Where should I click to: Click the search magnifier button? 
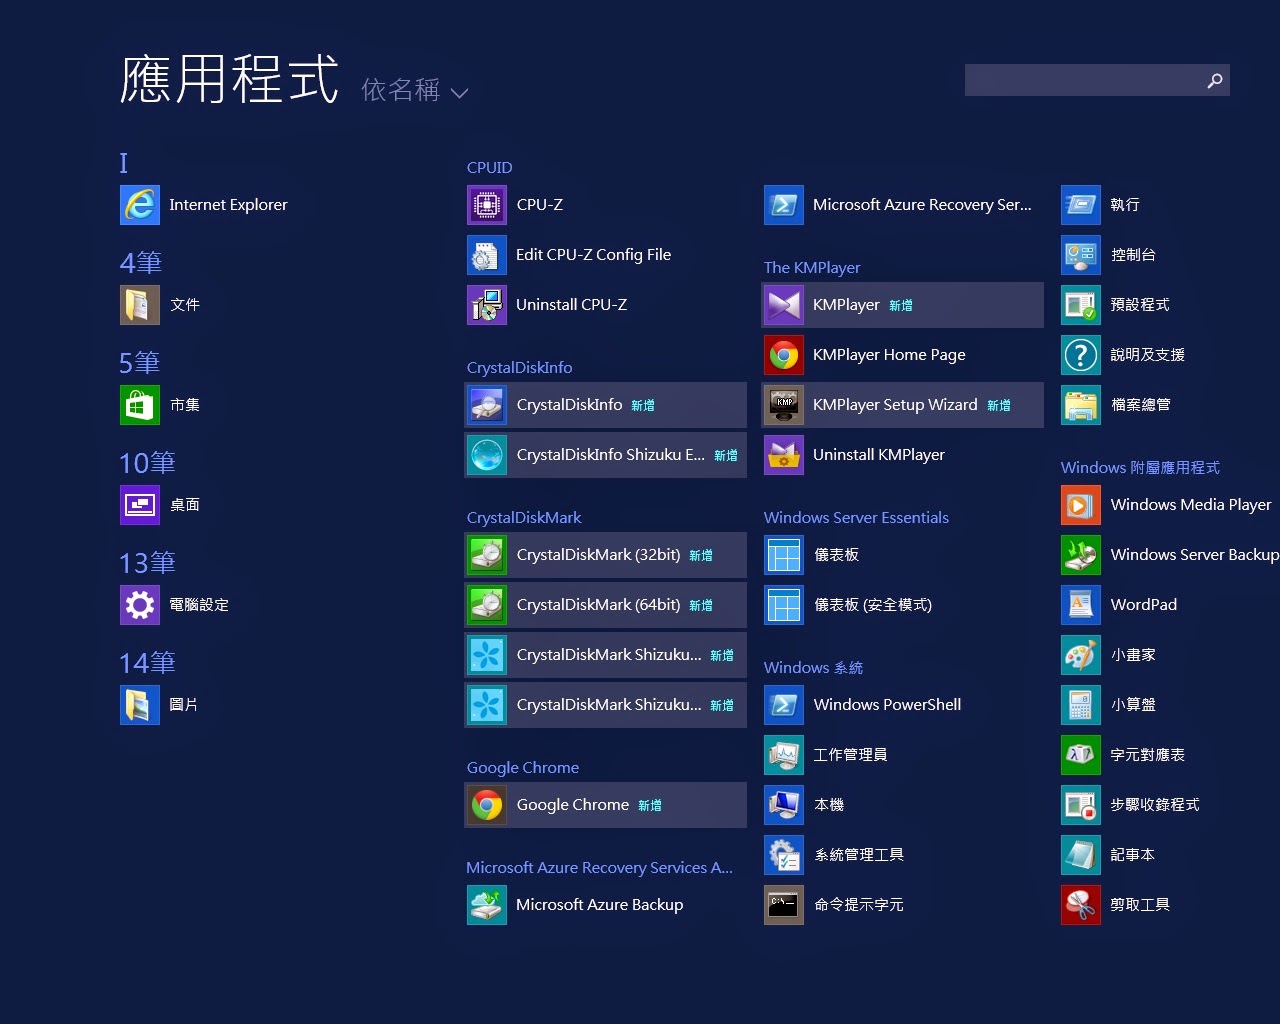[x=1215, y=80]
